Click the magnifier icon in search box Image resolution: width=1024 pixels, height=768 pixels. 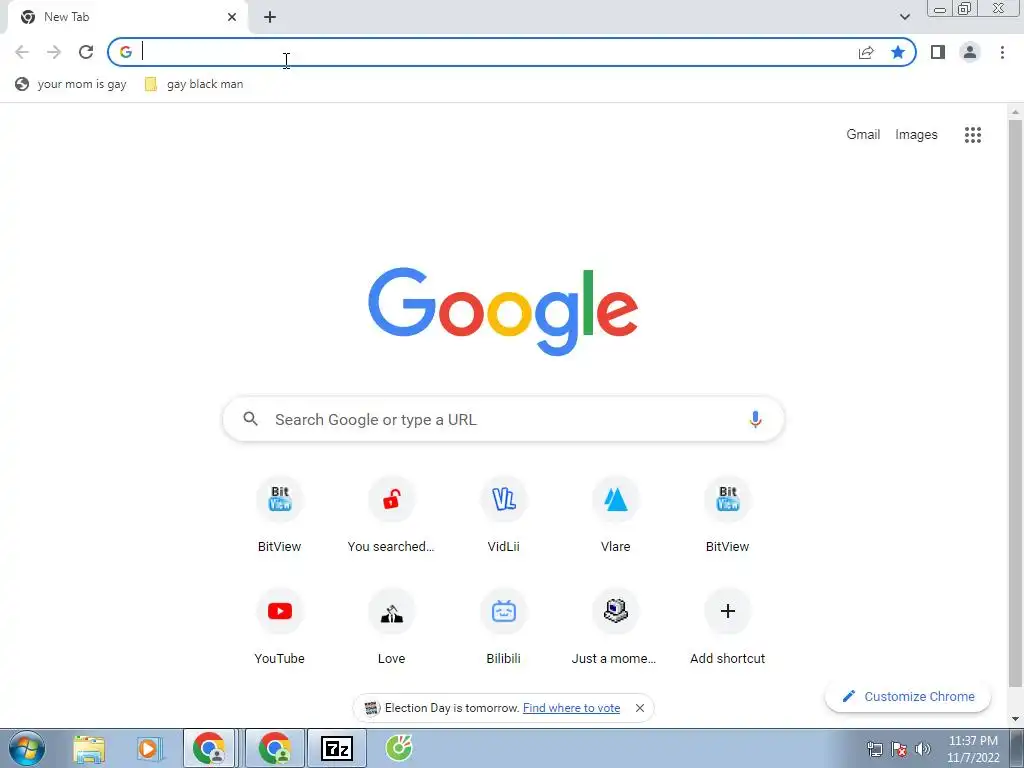coord(251,419)
